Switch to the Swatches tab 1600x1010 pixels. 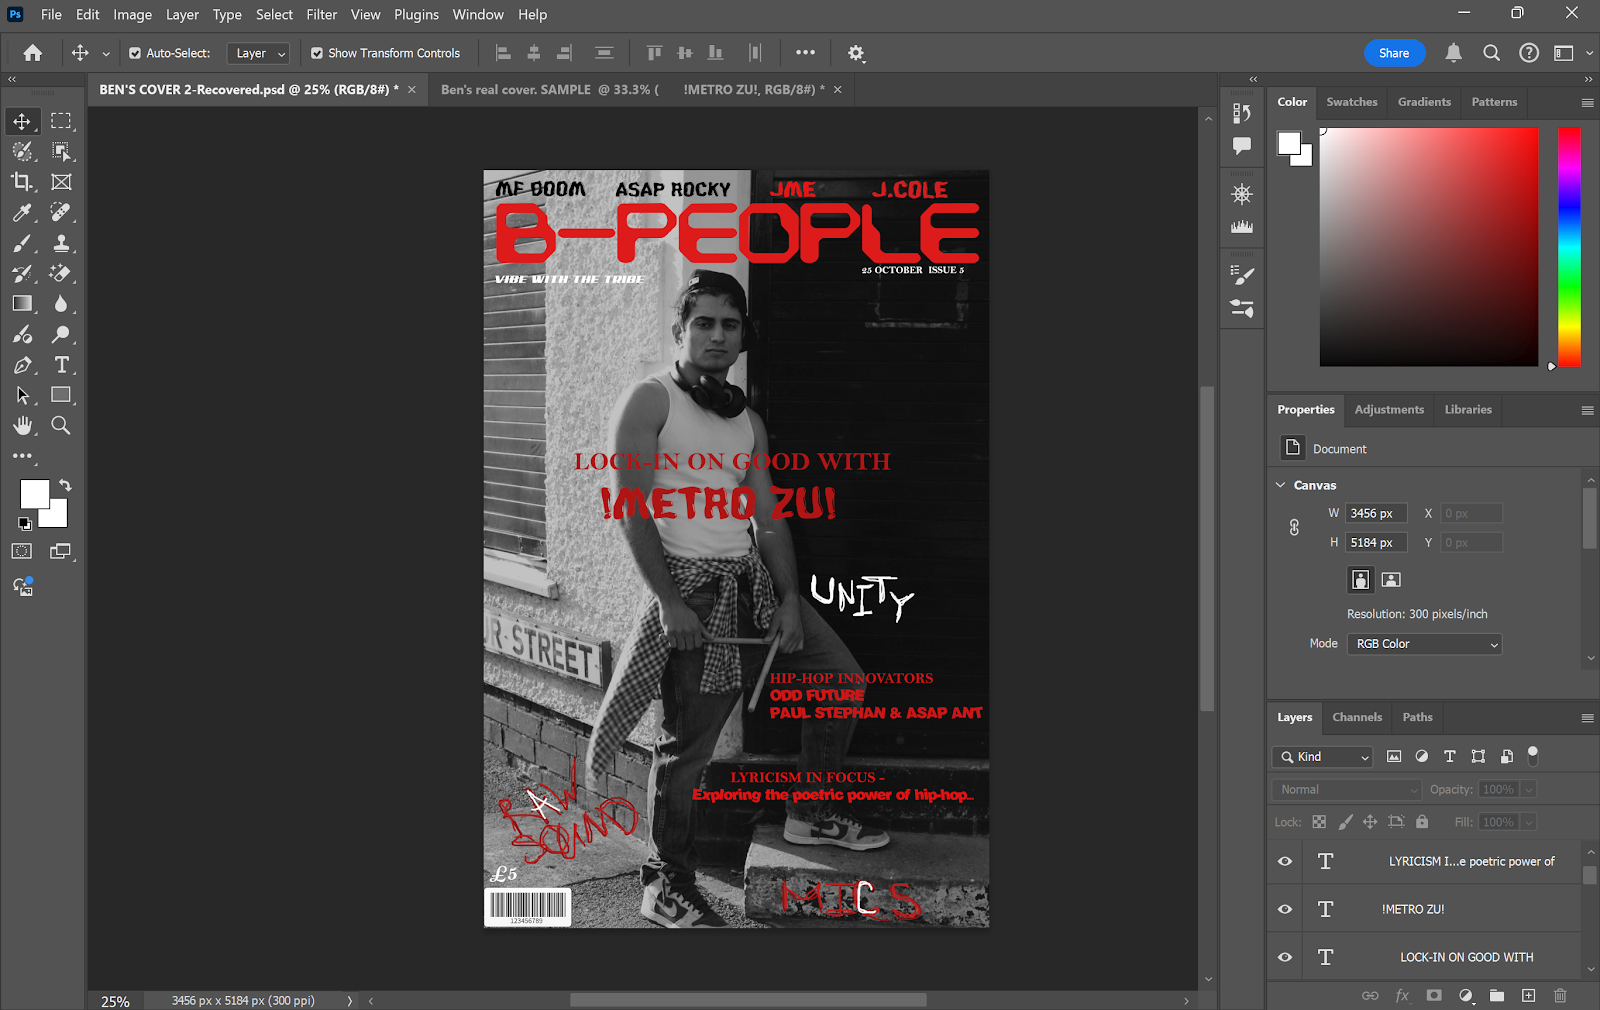[1351, 102]
